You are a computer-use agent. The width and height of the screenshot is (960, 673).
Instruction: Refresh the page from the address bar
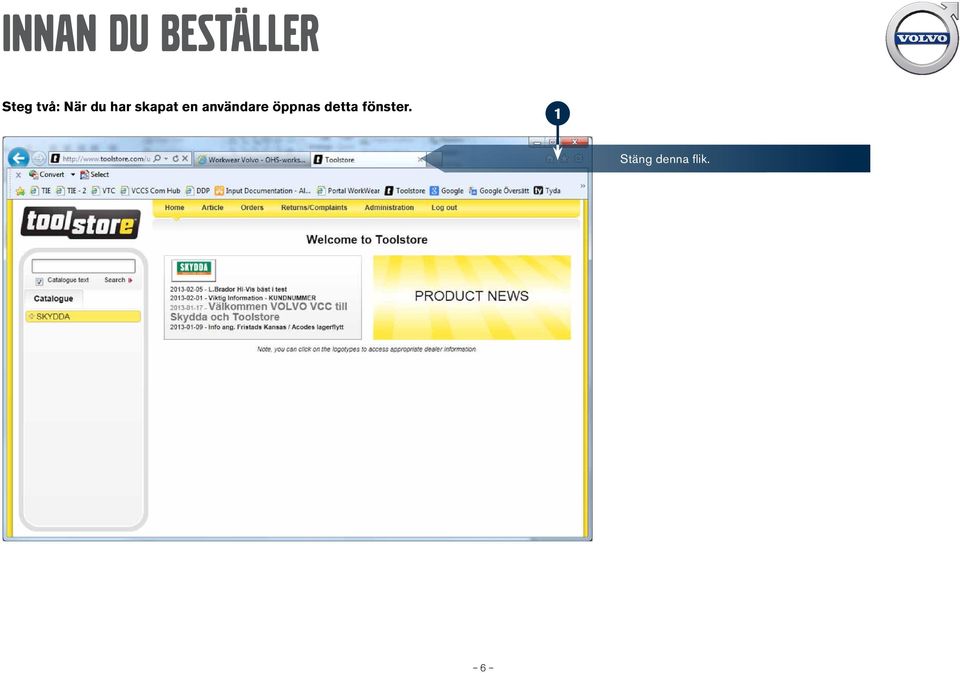(175, 159)
